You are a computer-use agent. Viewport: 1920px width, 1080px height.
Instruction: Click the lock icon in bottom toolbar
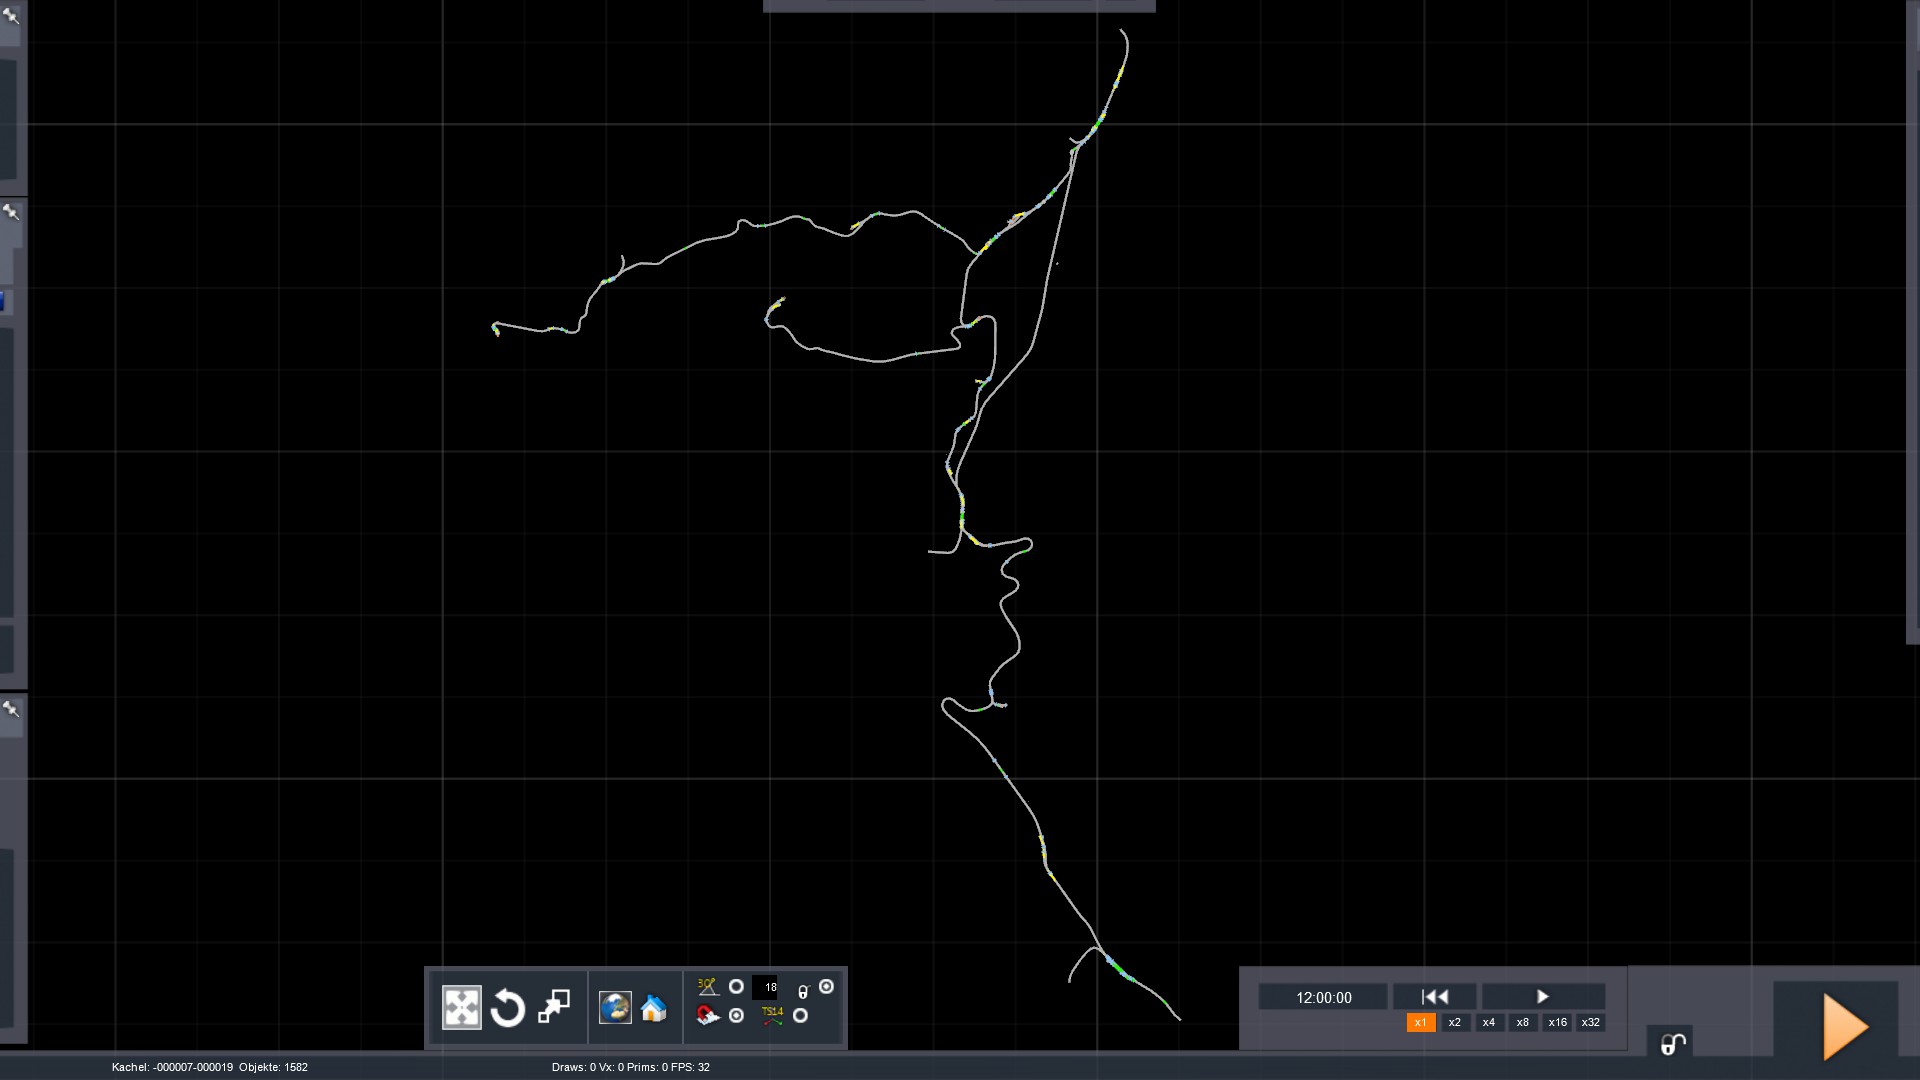click(802, 992)
